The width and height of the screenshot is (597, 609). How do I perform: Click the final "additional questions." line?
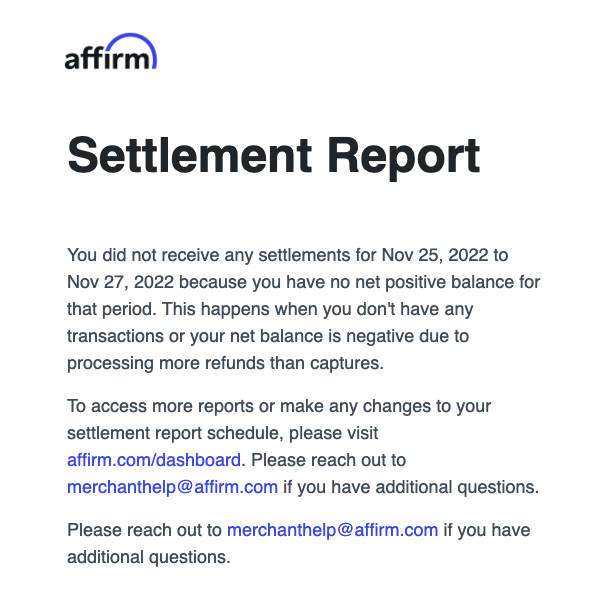pos(149,557)
